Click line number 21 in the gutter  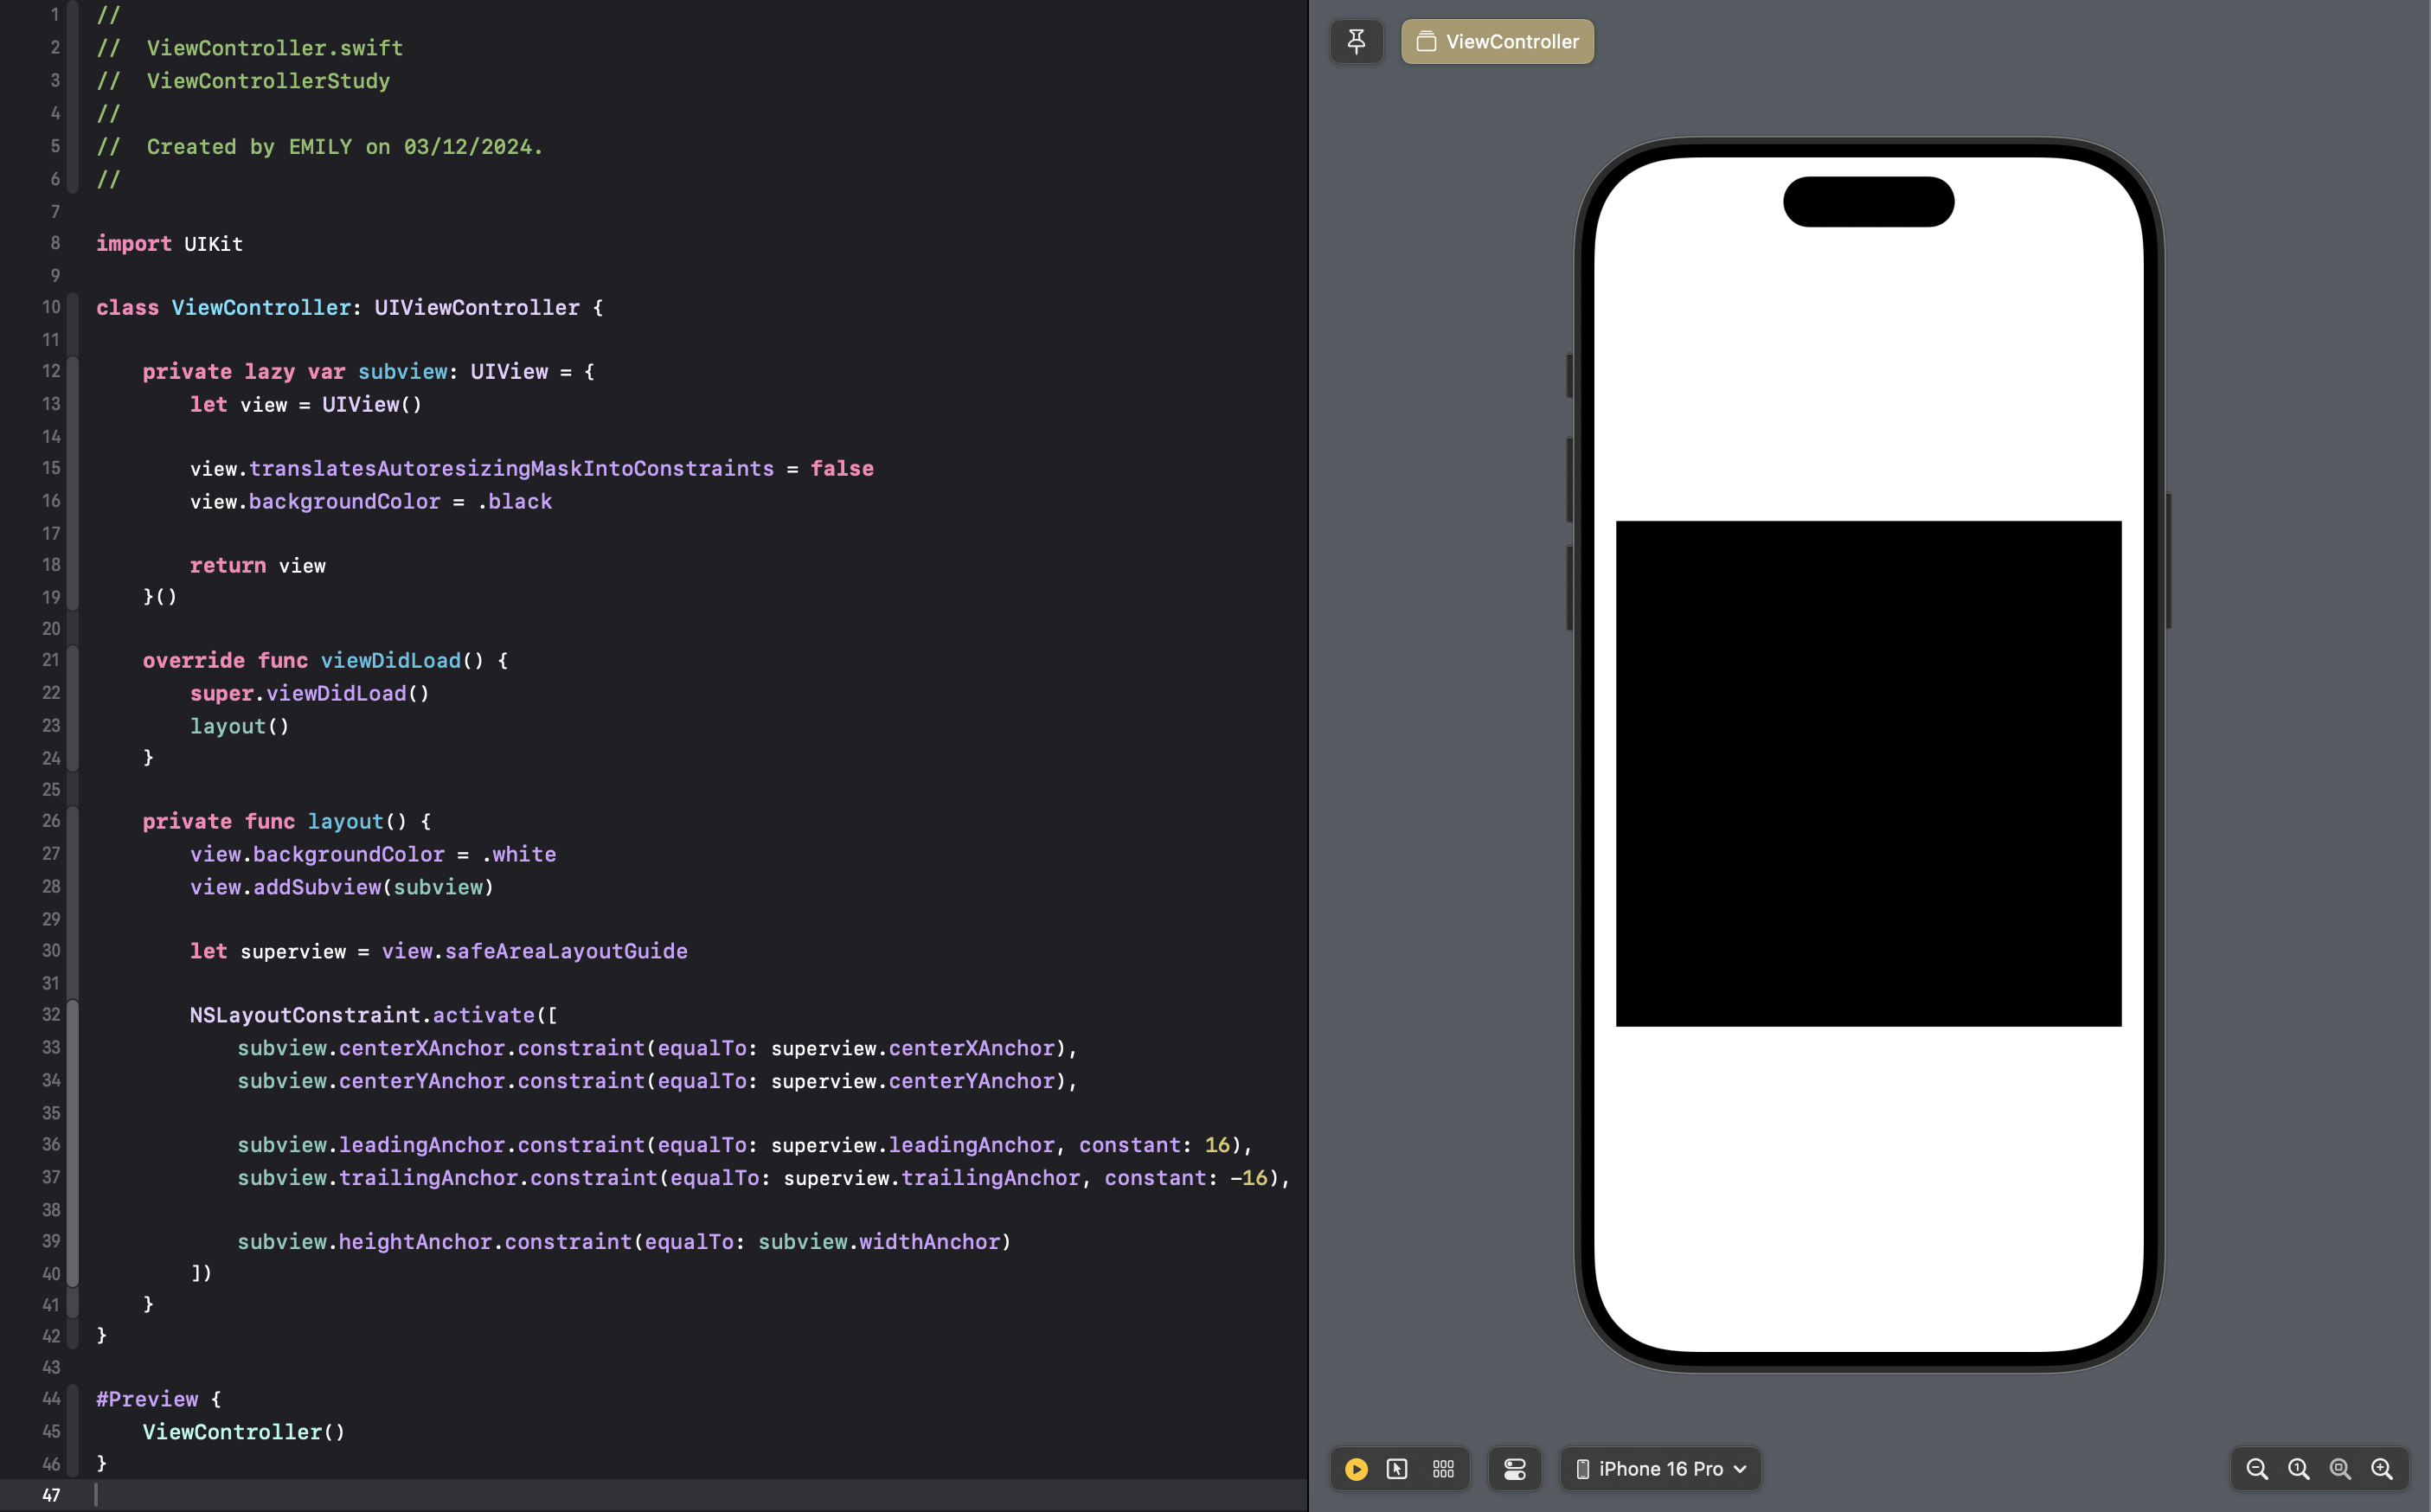[x=51, y=660]
